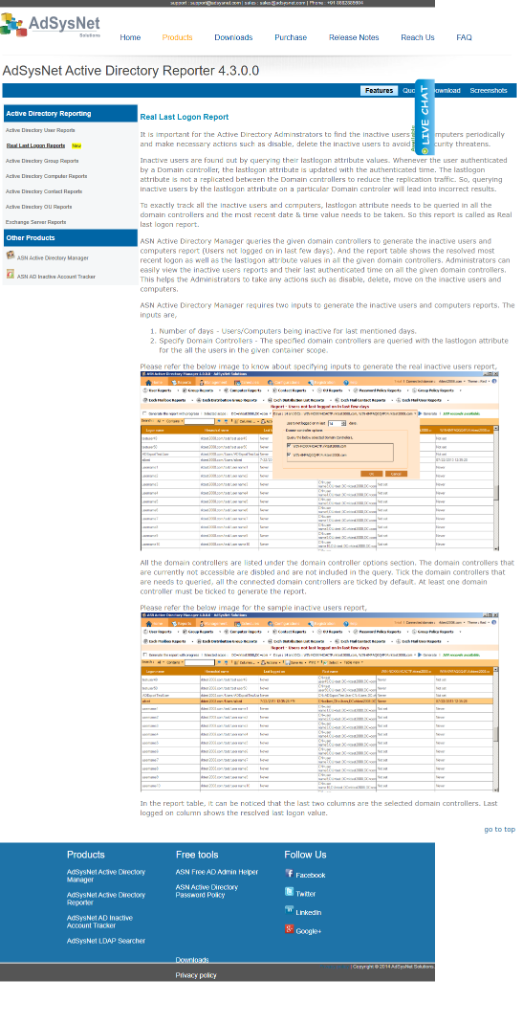Open Exchange Server Reports link
This screenshot has width=517, height=1024.
tap(36, 222)
